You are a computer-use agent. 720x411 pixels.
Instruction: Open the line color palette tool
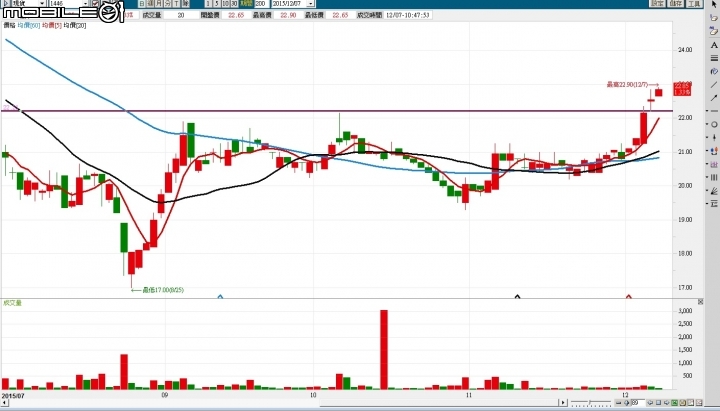click(x=714, y=71)
